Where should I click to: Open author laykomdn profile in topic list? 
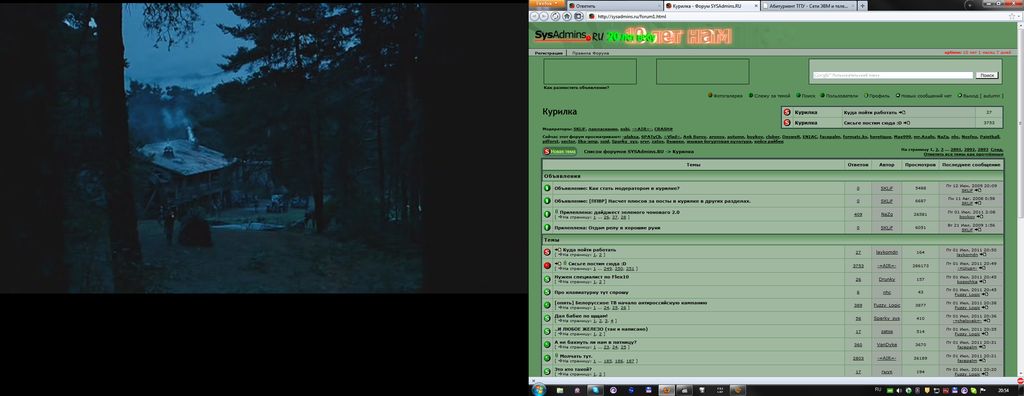click(x=886, y=252)
